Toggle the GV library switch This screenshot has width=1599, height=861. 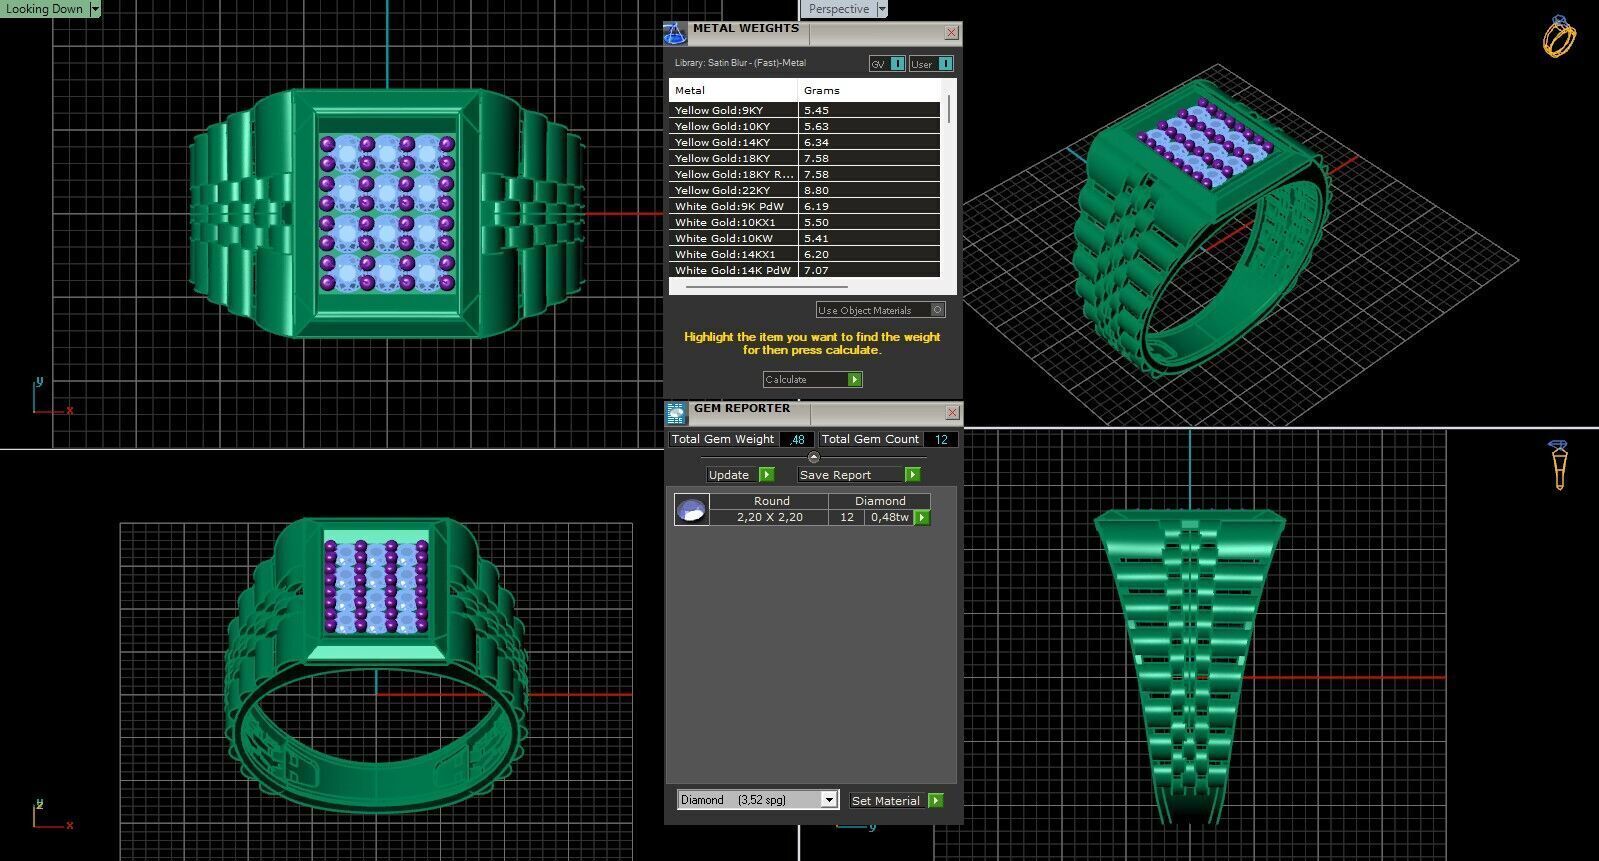tap(887, 64)
